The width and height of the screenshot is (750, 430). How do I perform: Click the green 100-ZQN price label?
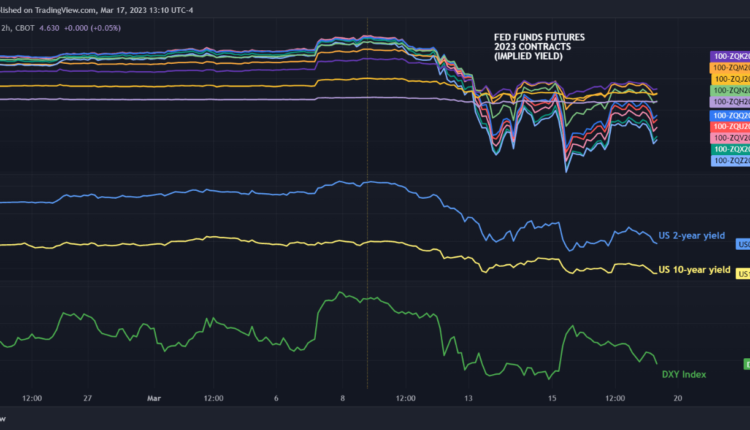pyautogui.click(x=729, y=91)
